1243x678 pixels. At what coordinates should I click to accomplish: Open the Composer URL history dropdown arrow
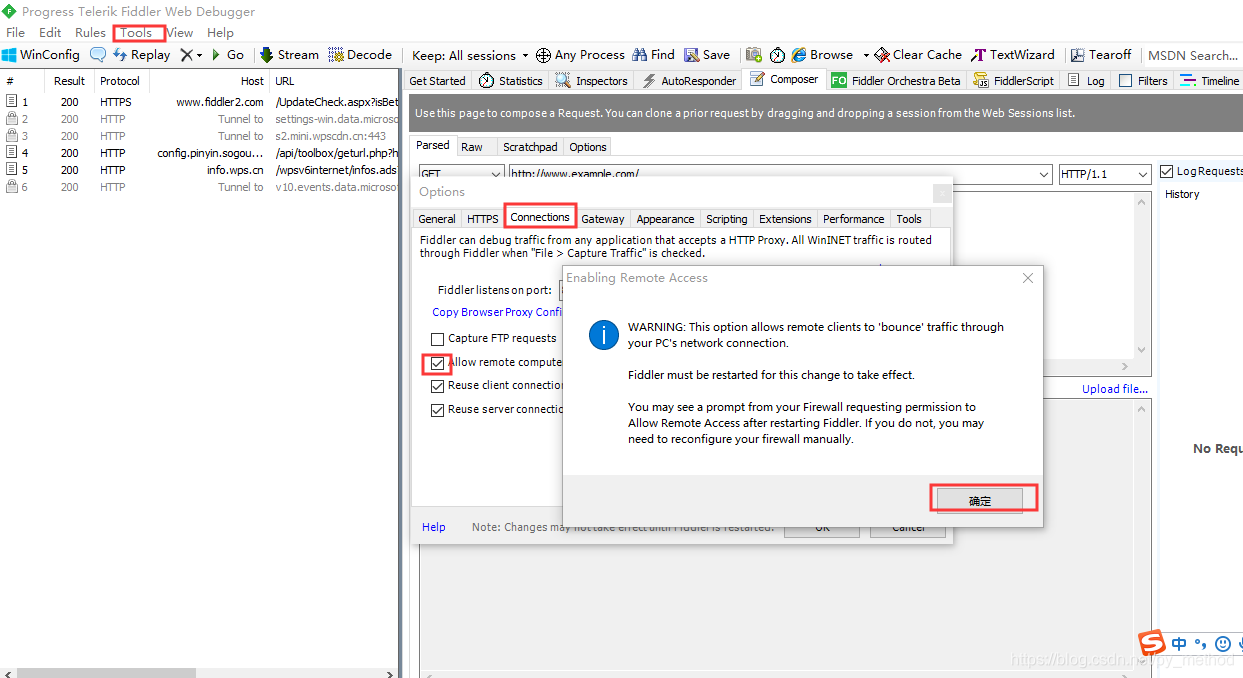pyautogui.click(x=1045, y=174)
